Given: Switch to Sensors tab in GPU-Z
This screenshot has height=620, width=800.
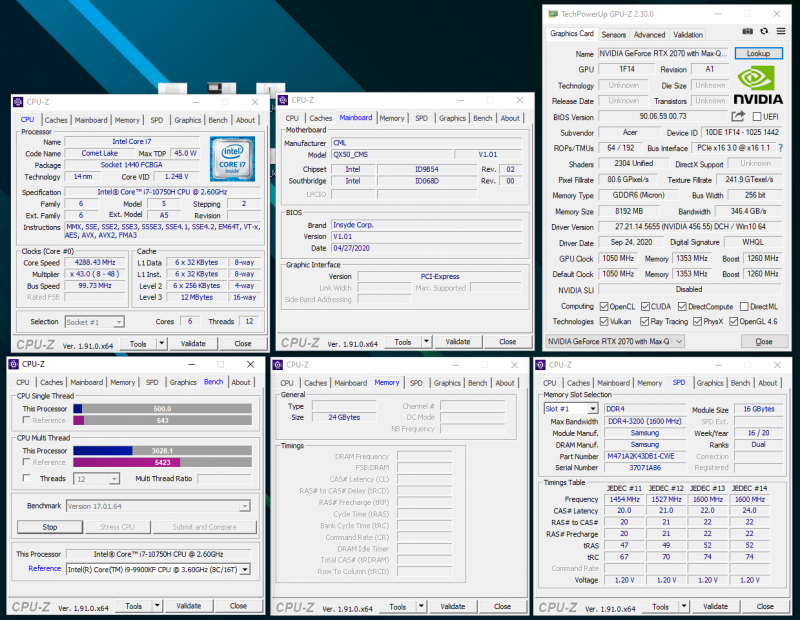Looking at the screenshot, I should tap(613, 35).
